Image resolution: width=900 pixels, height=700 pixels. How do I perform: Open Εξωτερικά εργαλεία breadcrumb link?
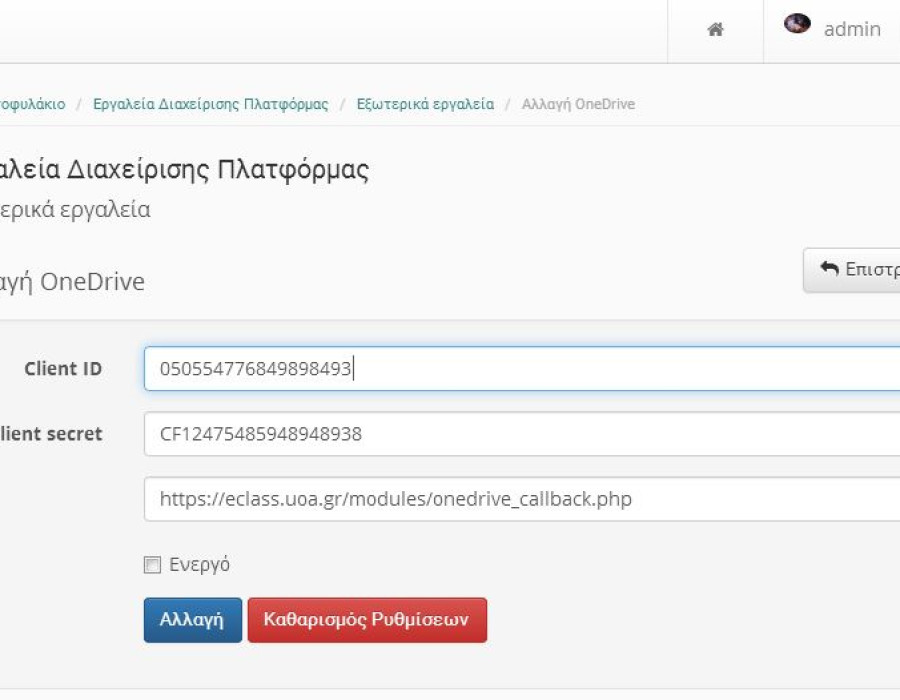(425, 104)
